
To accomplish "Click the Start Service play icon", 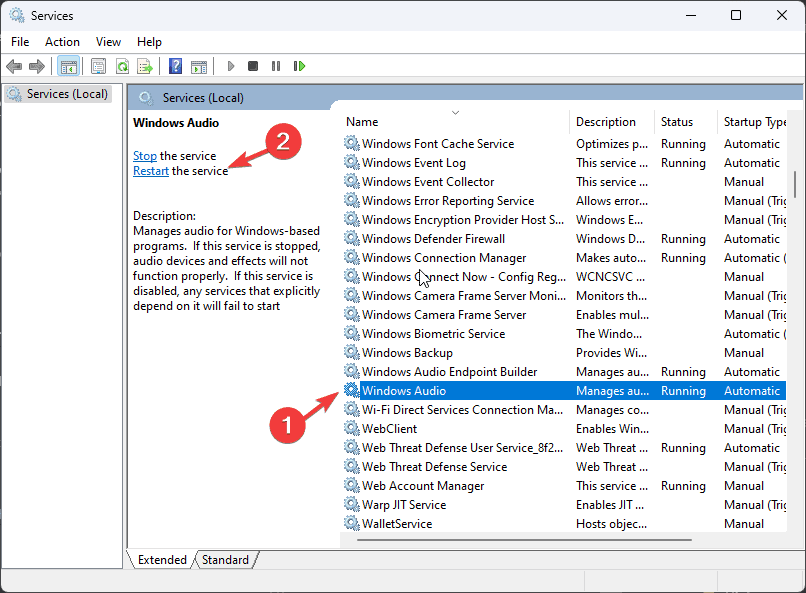I will (x=231, y=66).
